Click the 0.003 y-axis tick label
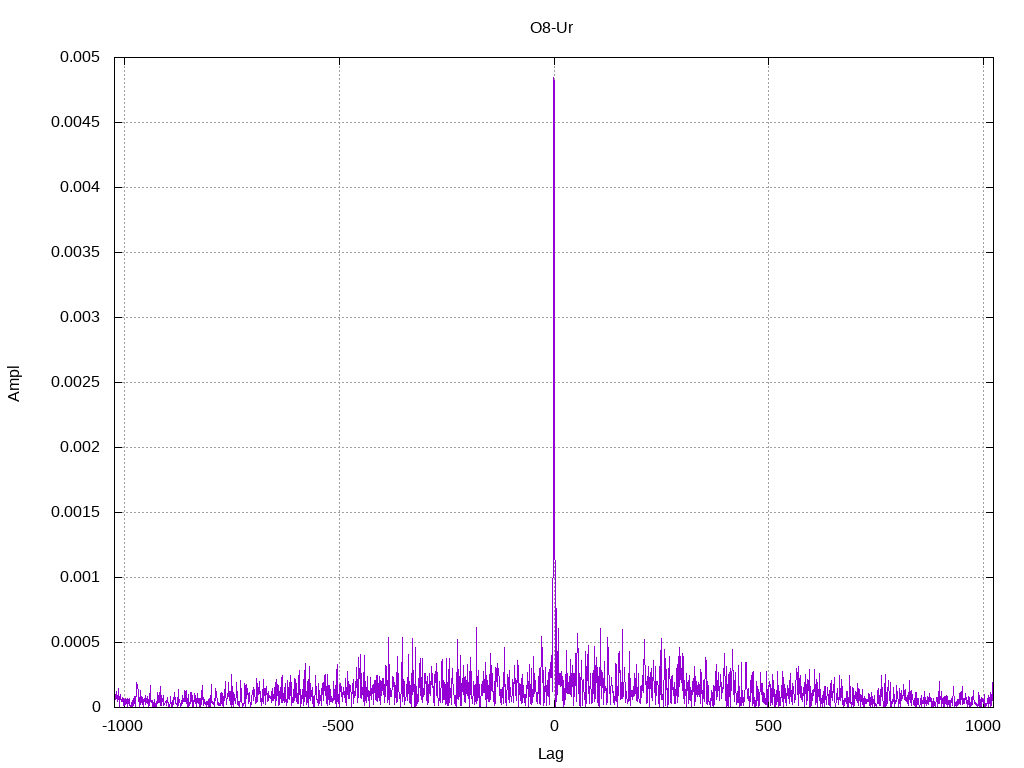The width and height of the screenshot is (1024, 768). [80, 317]
